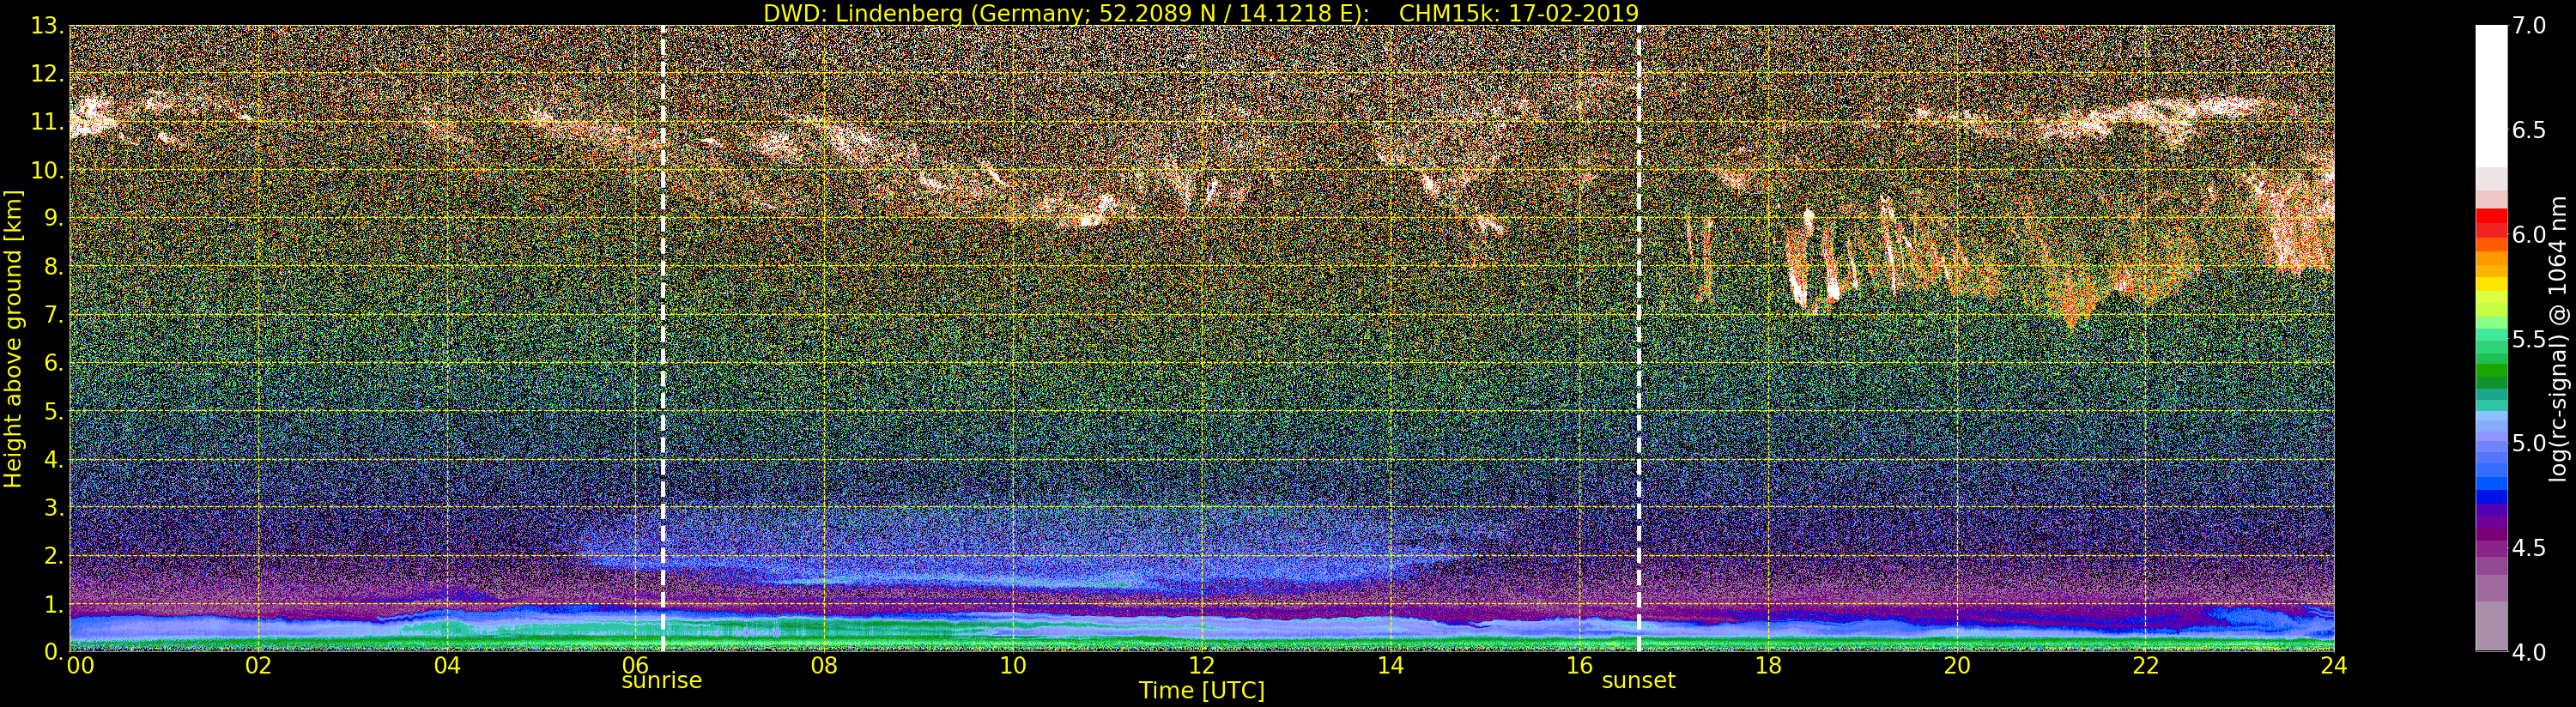Click colorbar value '6.0'
Viewport: 2576px width, 707px height.
click(x=2529, y=235)
